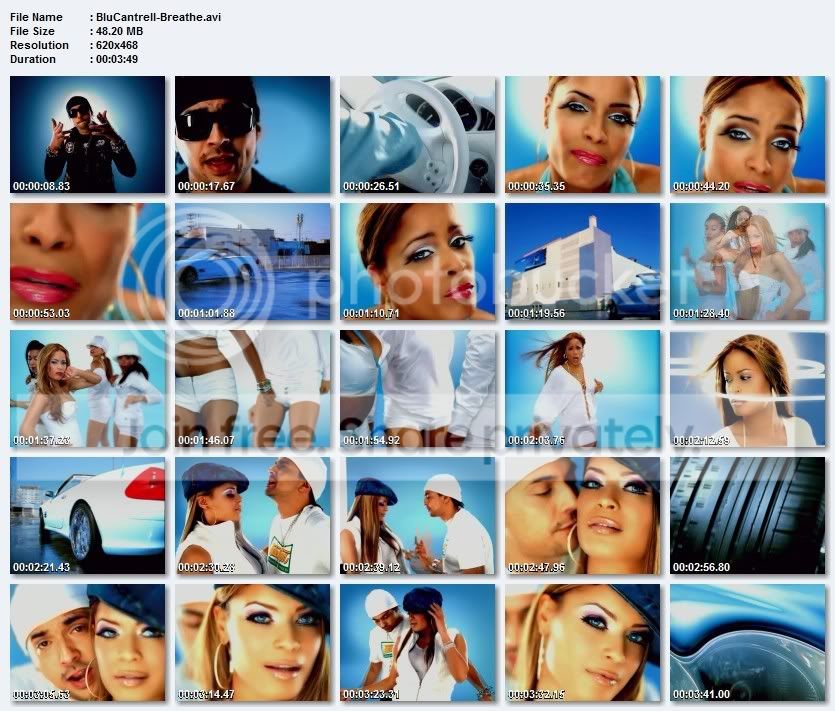Click the tire tread thumbnail at 00:02:56.80
The height and width of the screenshot is (711, 835).
coord(748,516)
